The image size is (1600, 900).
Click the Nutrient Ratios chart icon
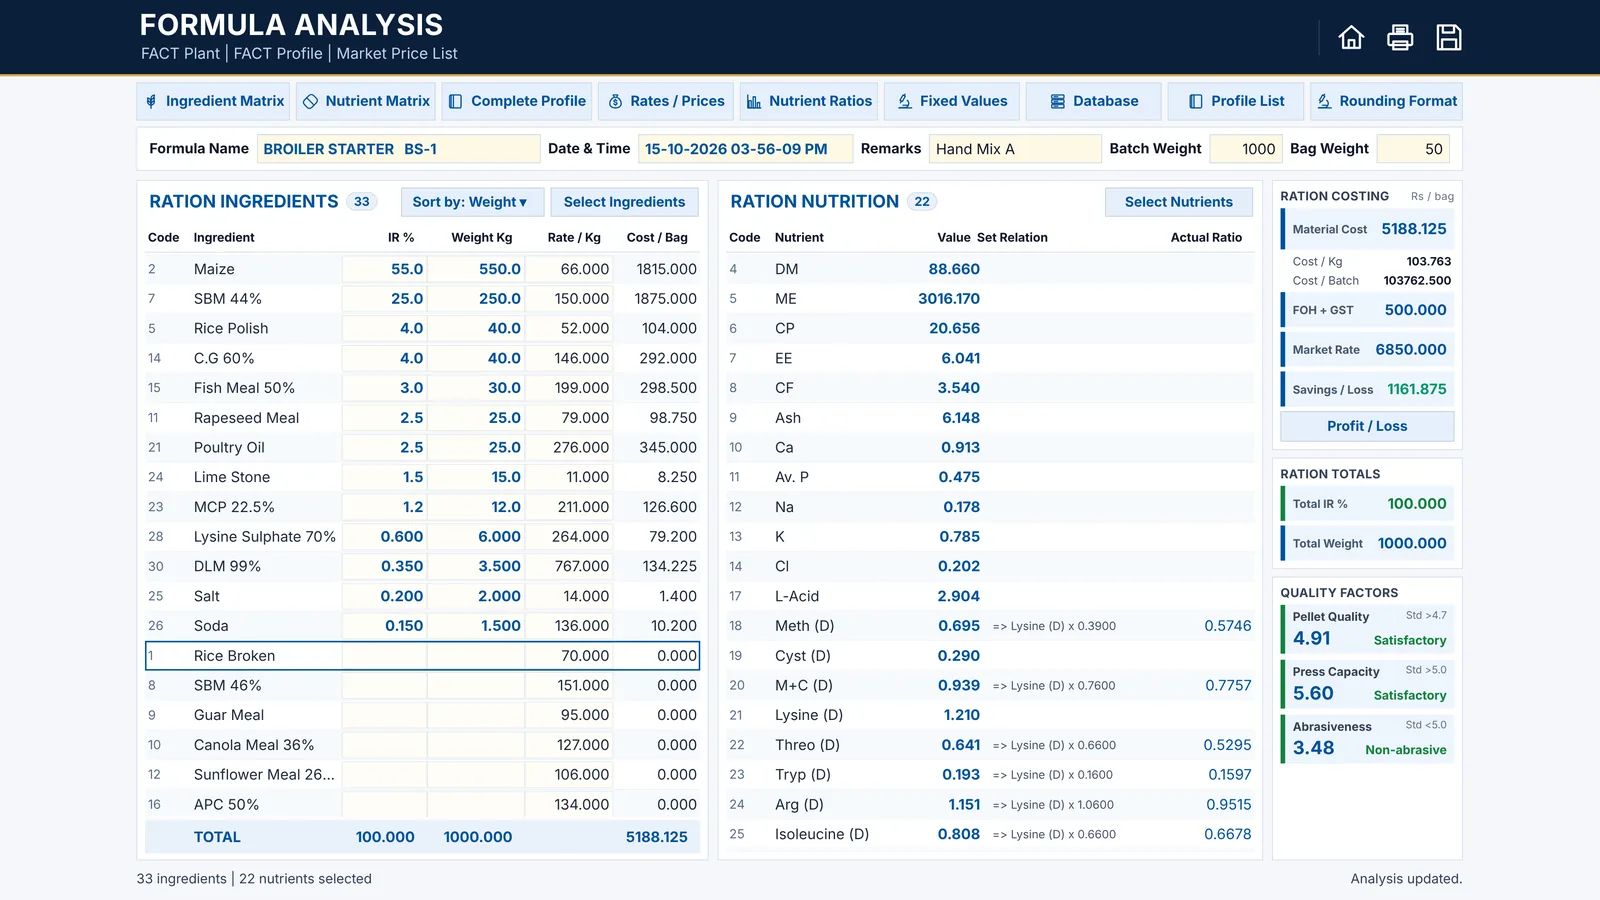[754, 101]
